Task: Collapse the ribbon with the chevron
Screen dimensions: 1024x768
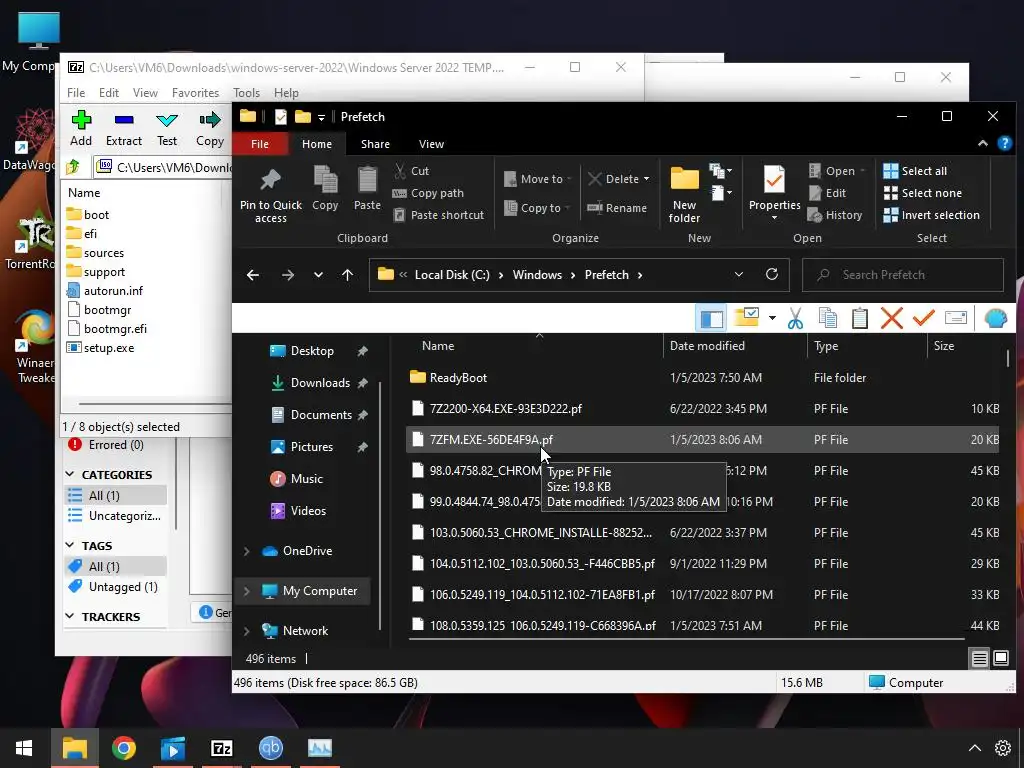Action: click(982, 144)
